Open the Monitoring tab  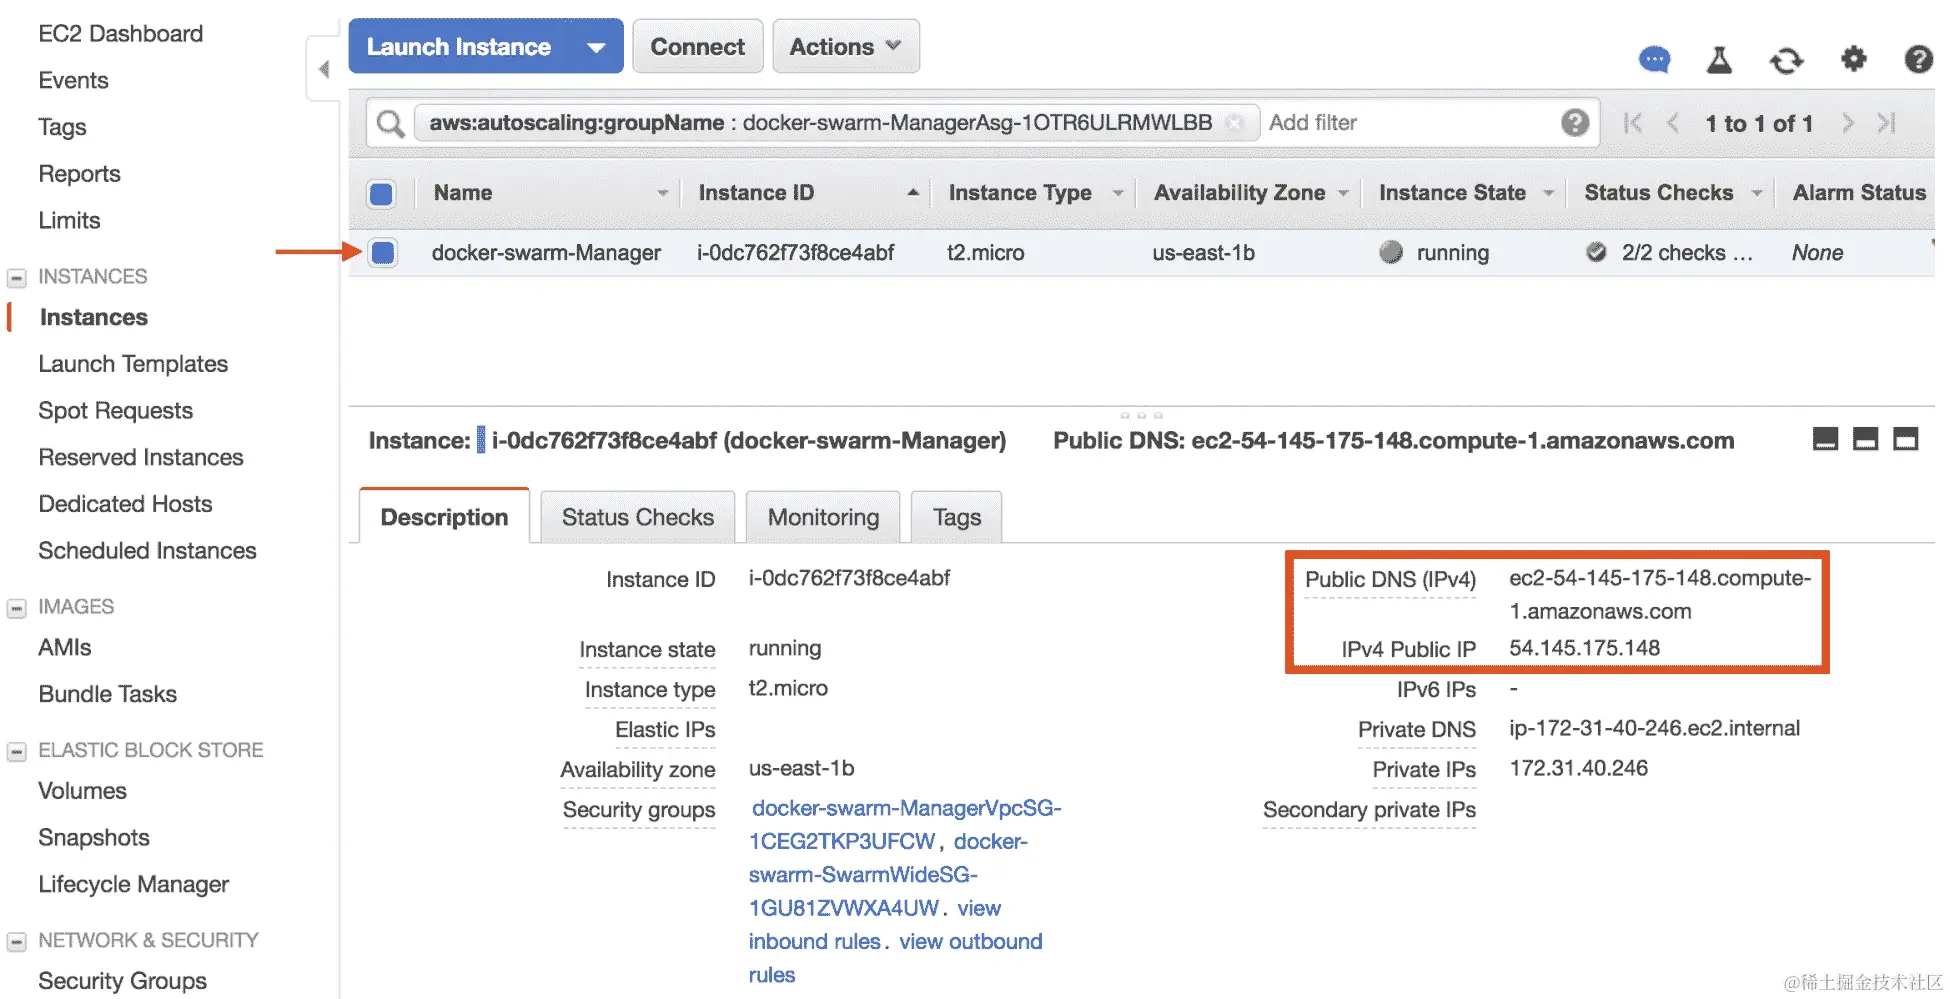[x=822, y=517]
